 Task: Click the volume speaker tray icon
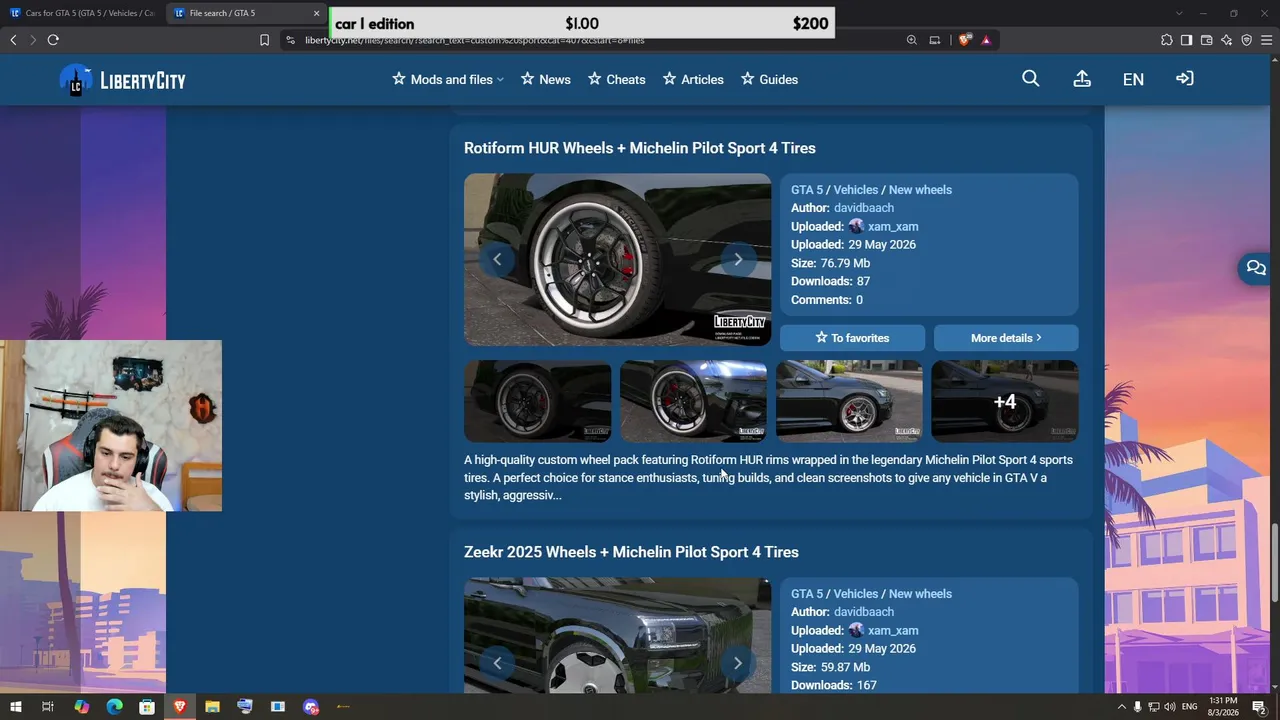coord(1169,707)
